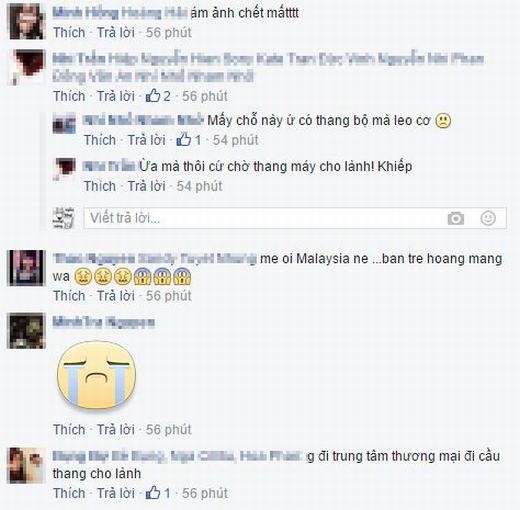Click Trả lời under the crying sticker comment

coord(116,429)
